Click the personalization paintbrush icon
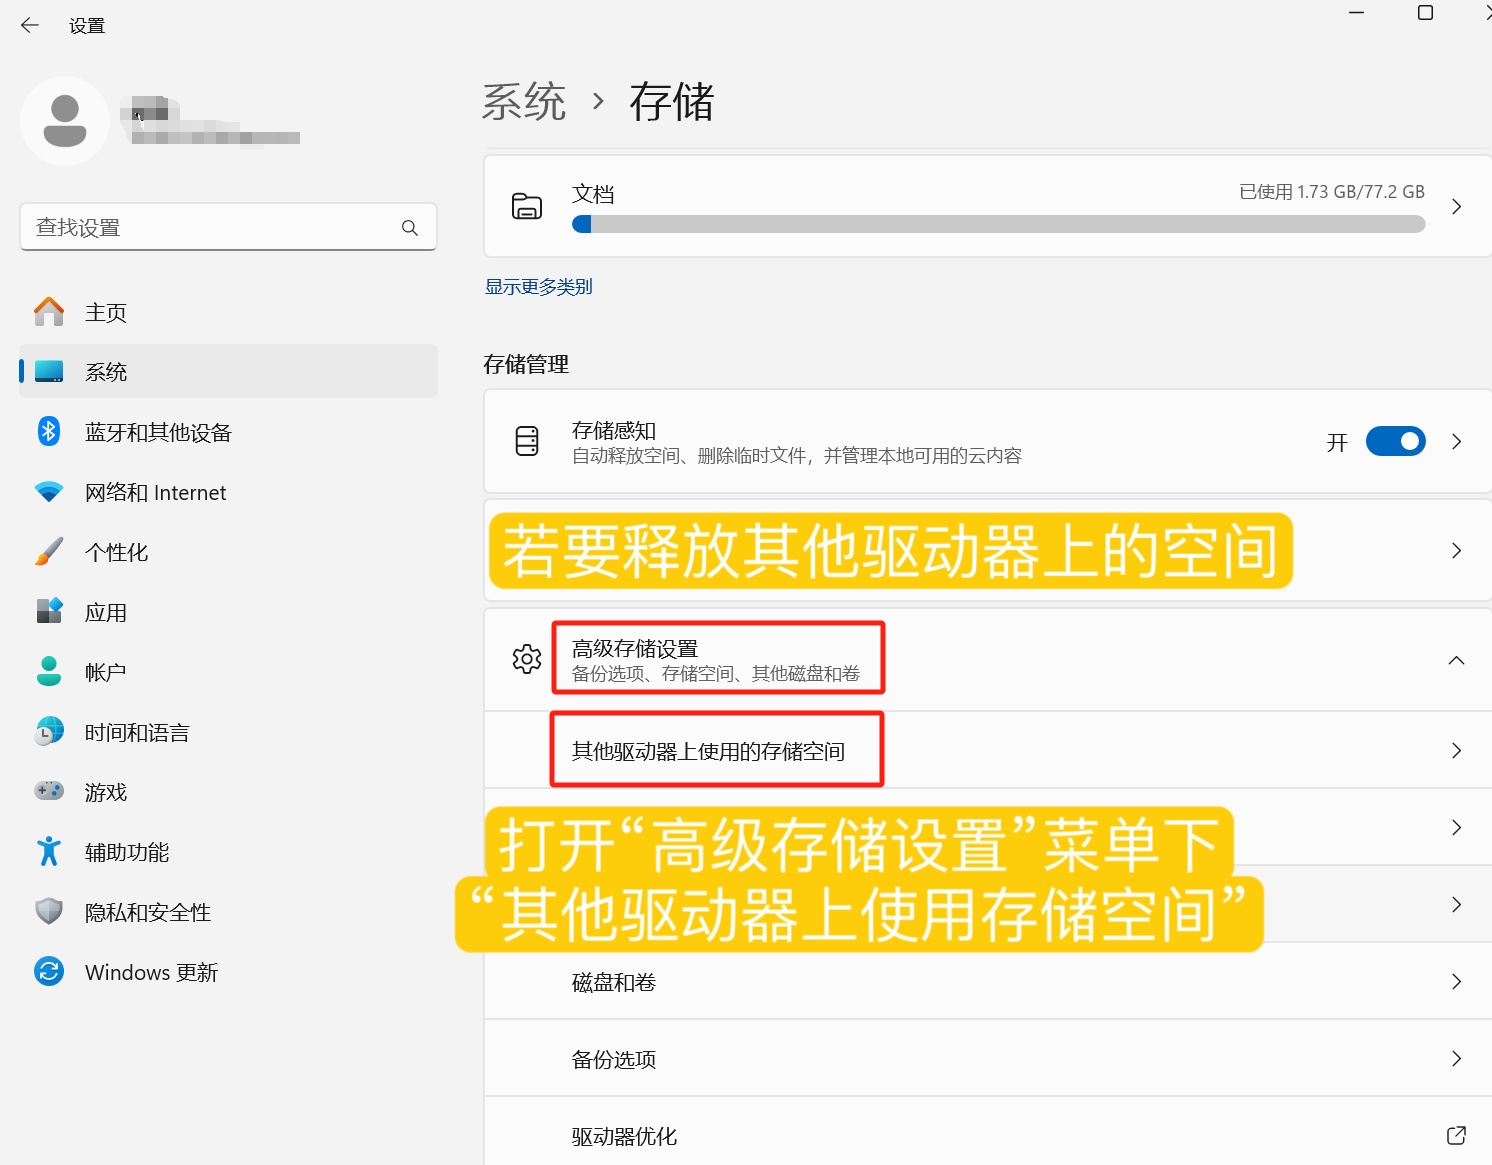This screenshot has height=1165, width=1492. point(49,552)
